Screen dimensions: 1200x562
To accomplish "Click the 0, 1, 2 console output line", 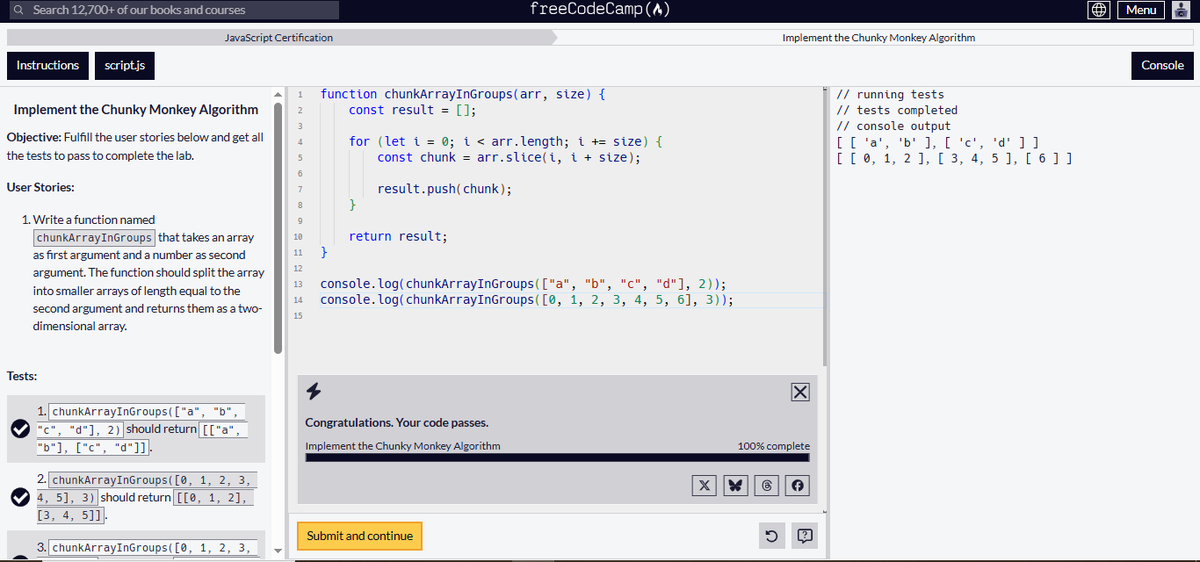I will [x=954, y=158].
